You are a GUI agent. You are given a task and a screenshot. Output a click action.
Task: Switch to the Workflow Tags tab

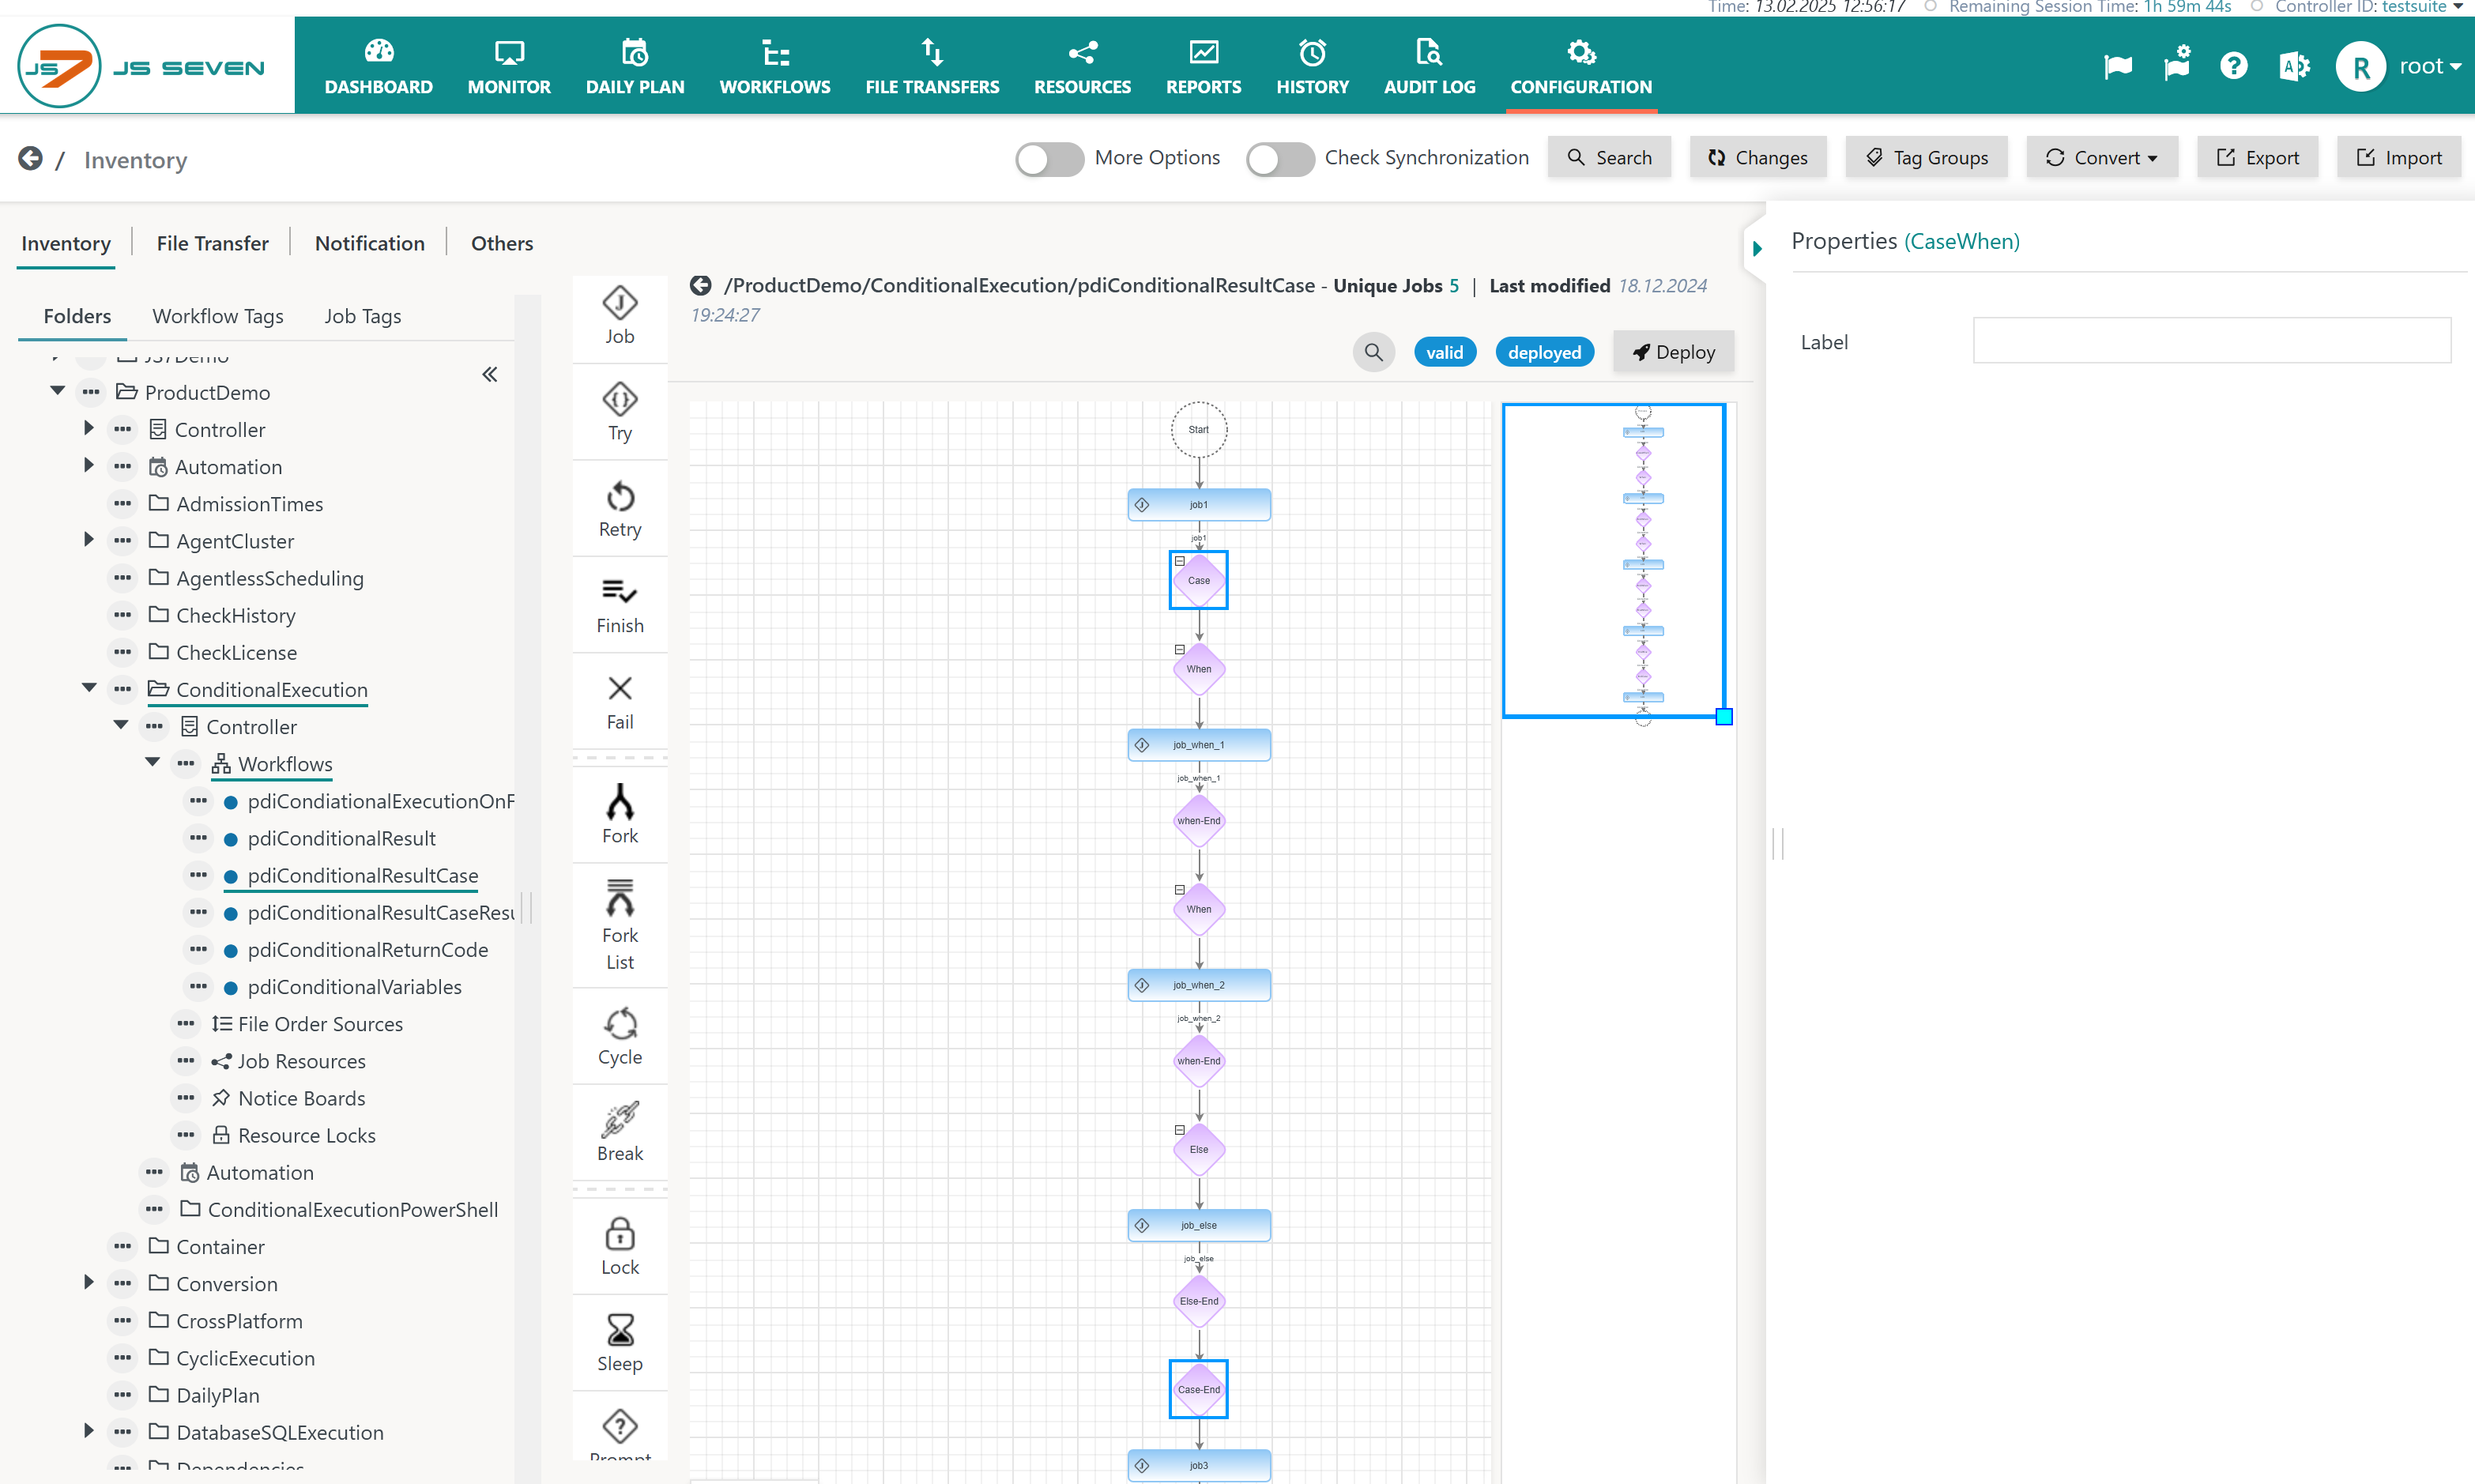point(217,316)
